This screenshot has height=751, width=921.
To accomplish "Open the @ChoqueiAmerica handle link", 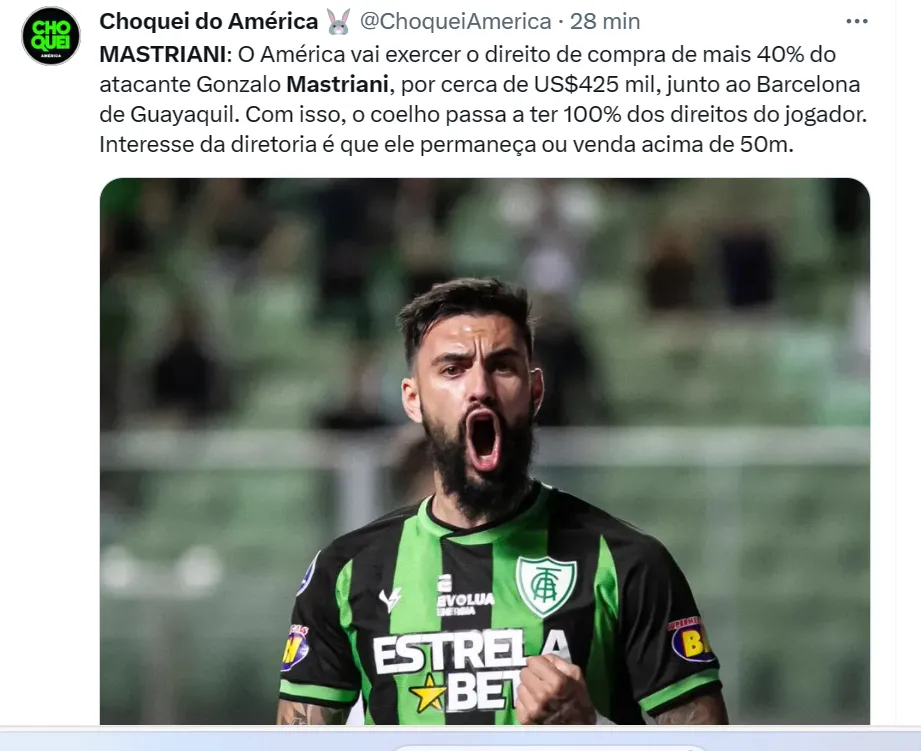I will [455, 22].
